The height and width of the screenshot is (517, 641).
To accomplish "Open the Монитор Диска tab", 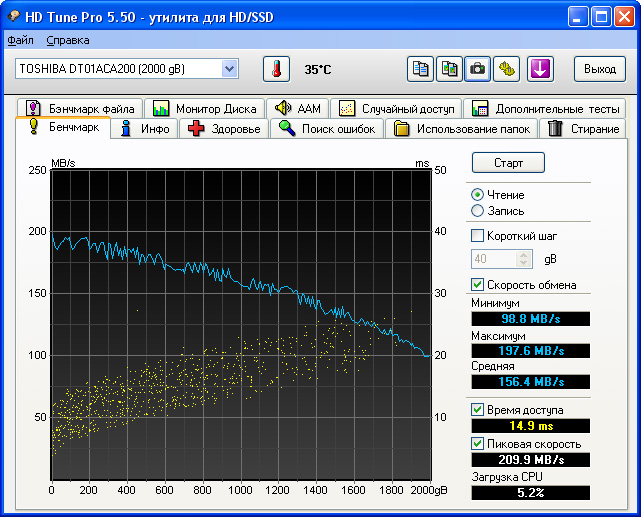I will (x=204, y=108).
